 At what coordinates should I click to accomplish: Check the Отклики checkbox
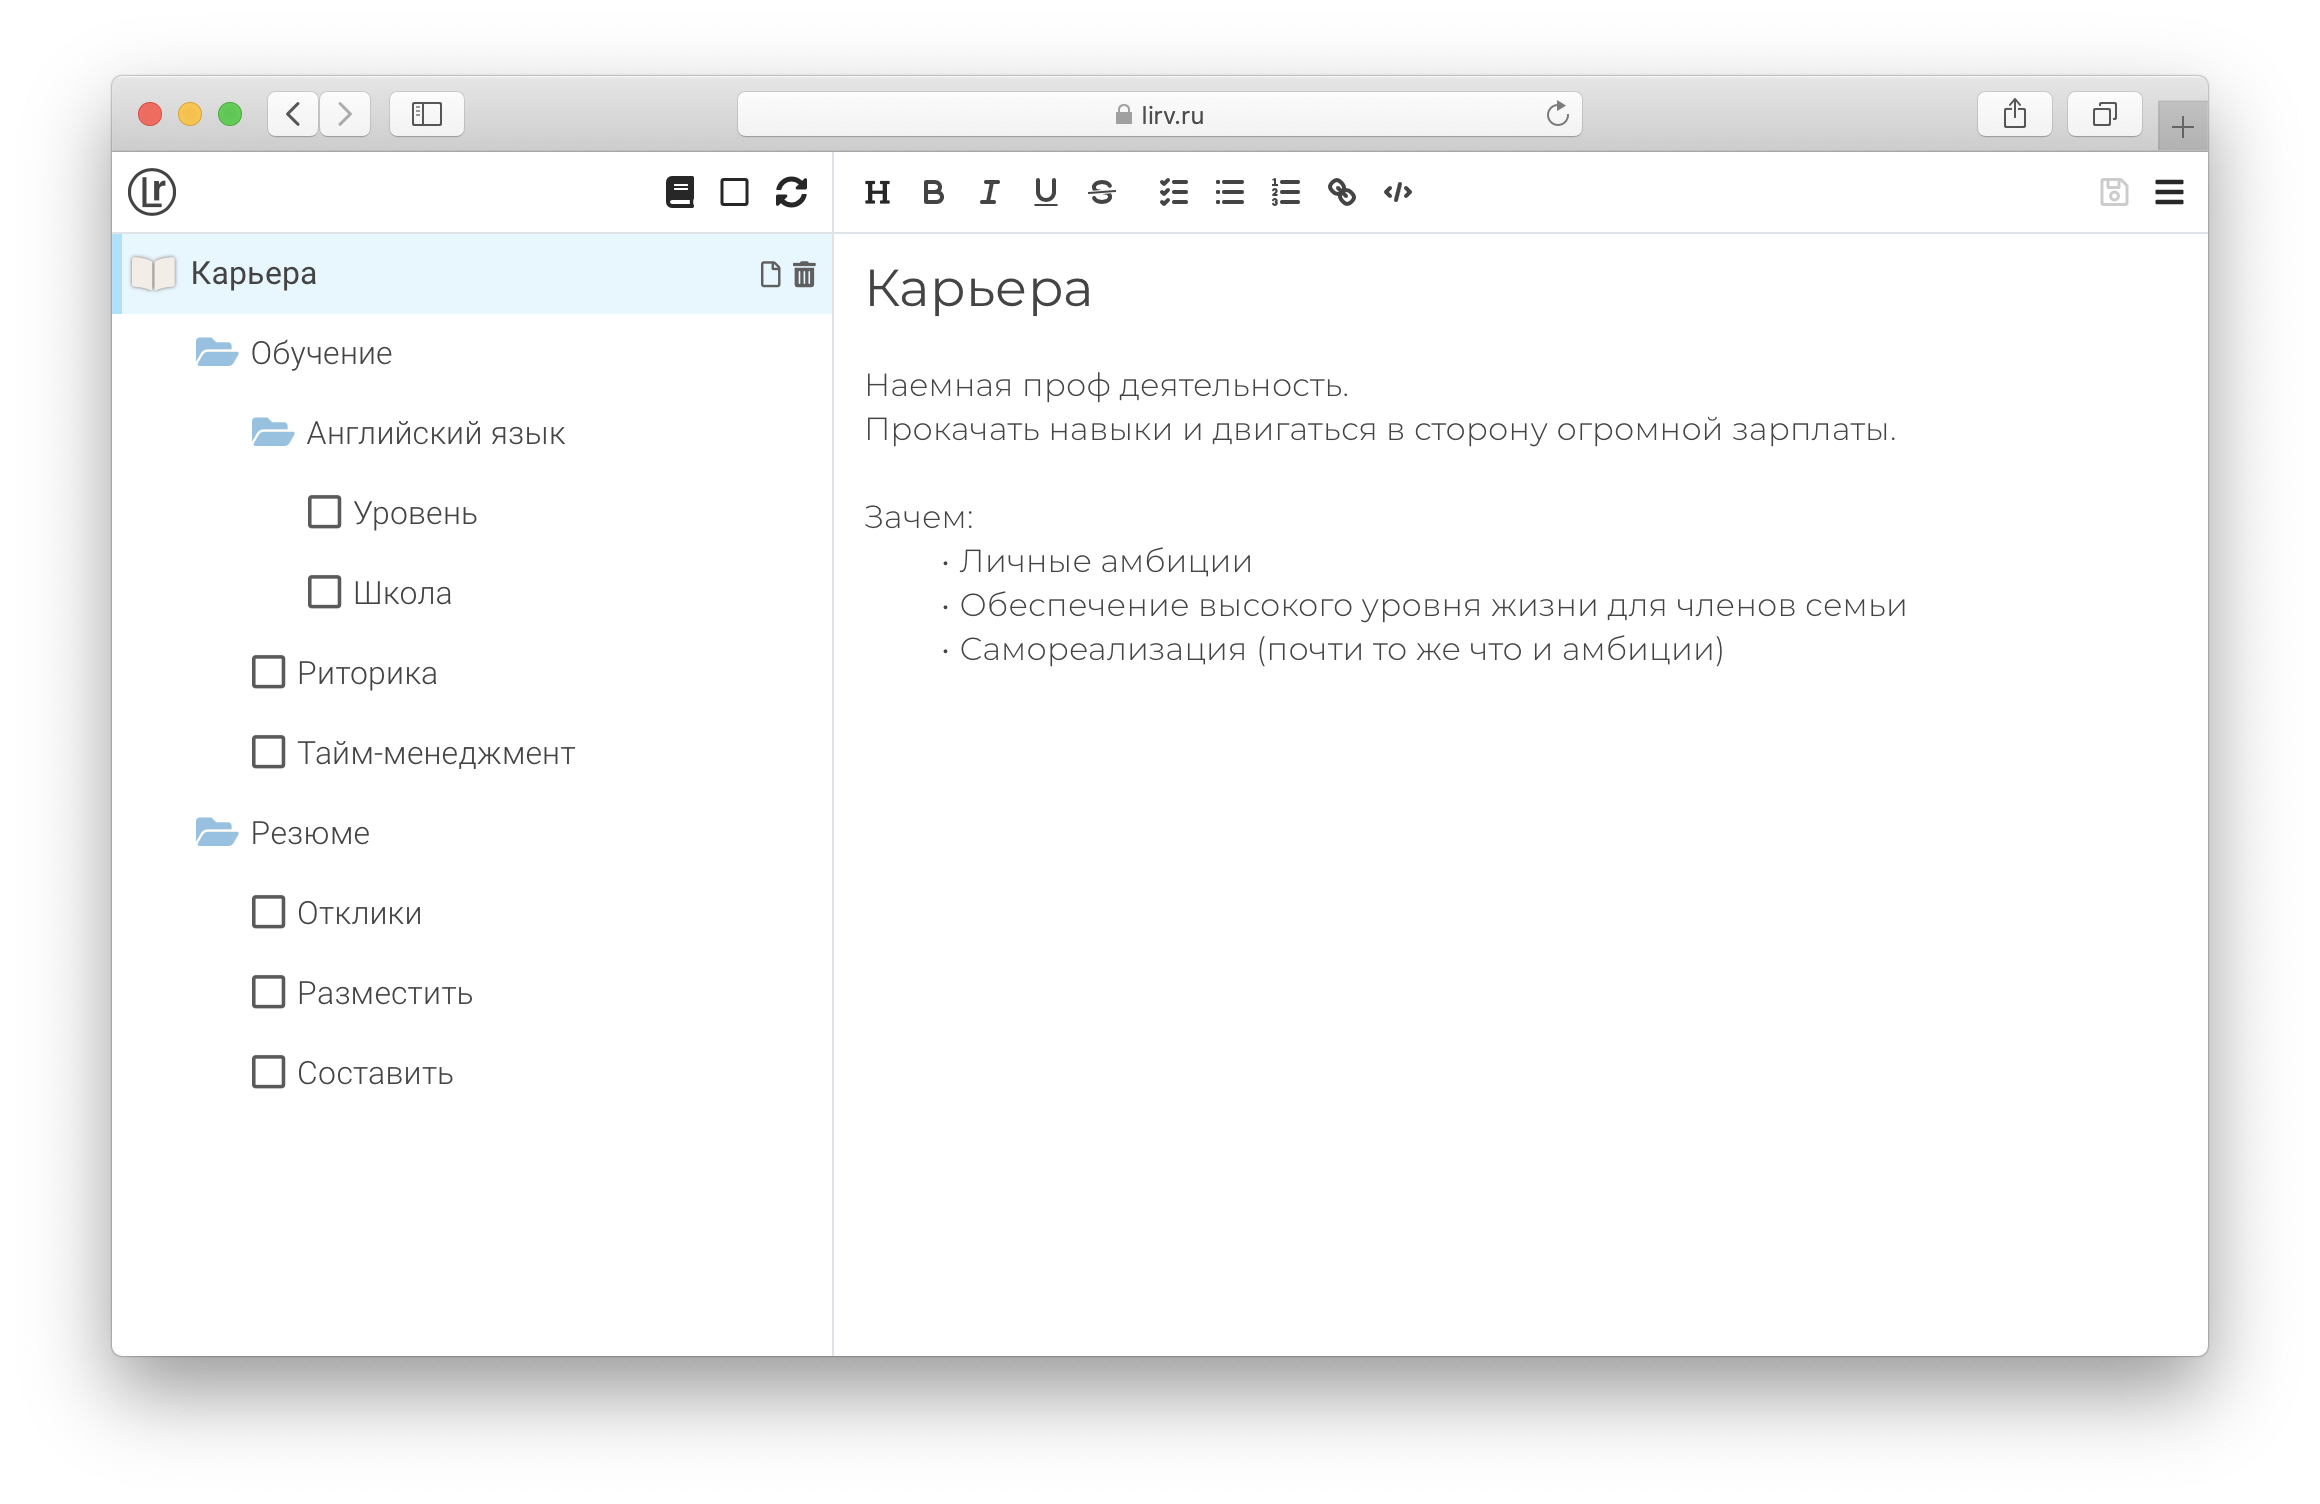point(268,912)
